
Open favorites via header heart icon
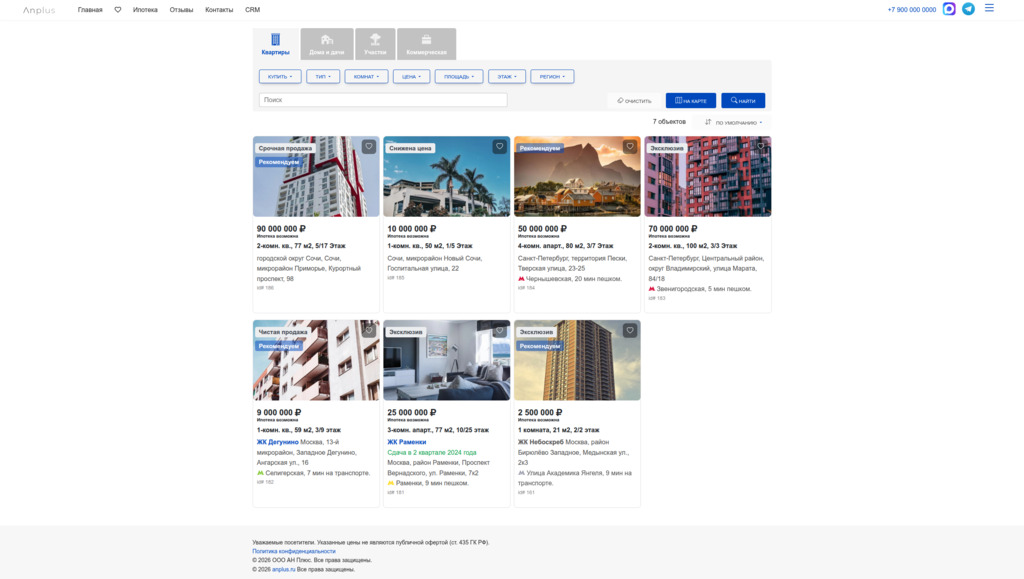coord(118,10)
